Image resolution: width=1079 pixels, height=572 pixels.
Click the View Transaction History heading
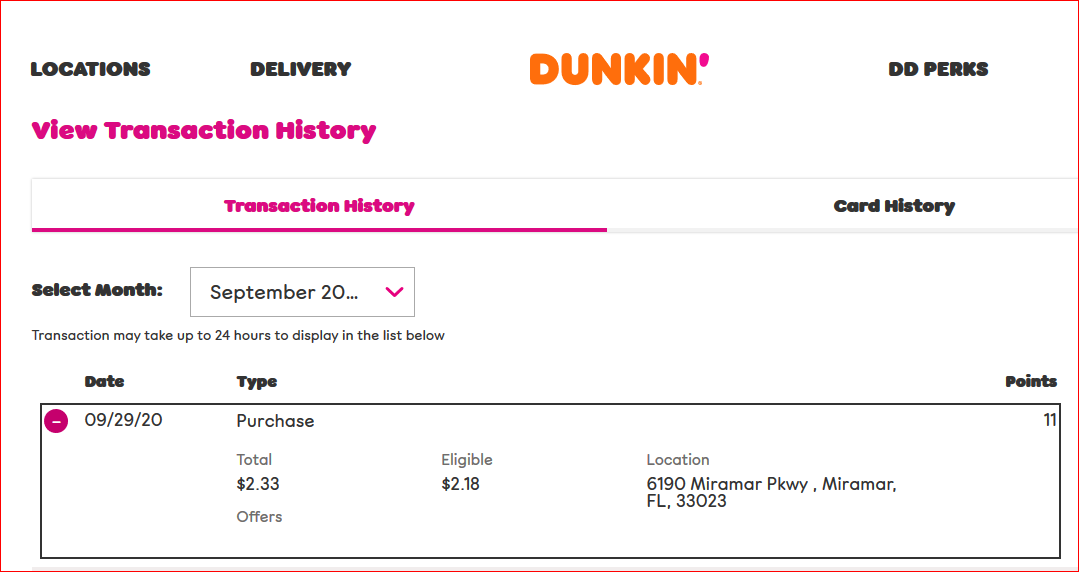(204, 131)
